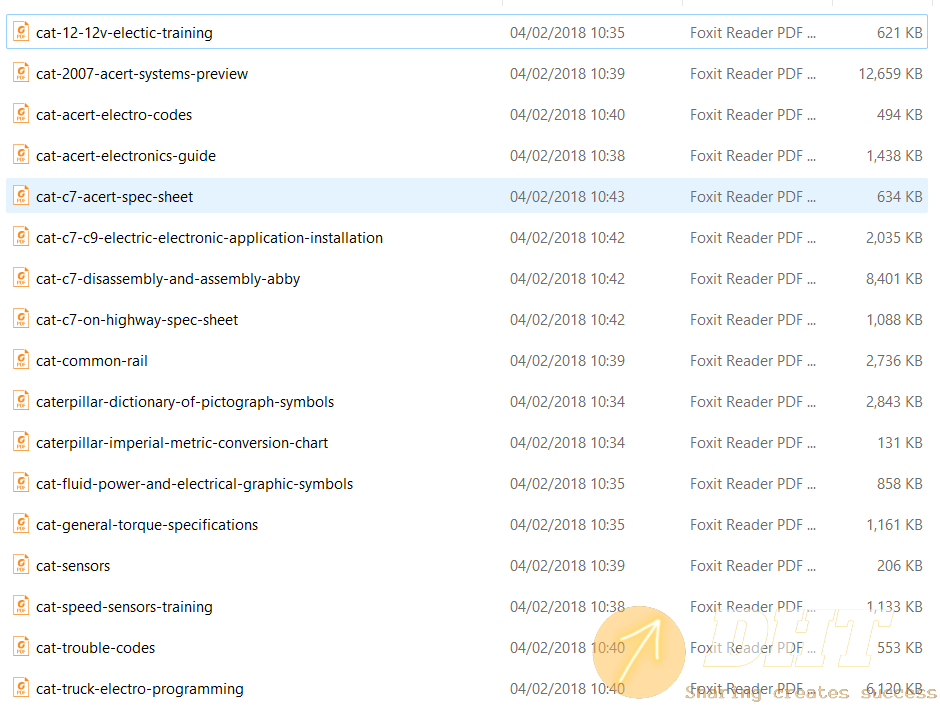Click the PDF icon next to cat-2007-acert-systems-preview

coord(21,72)
